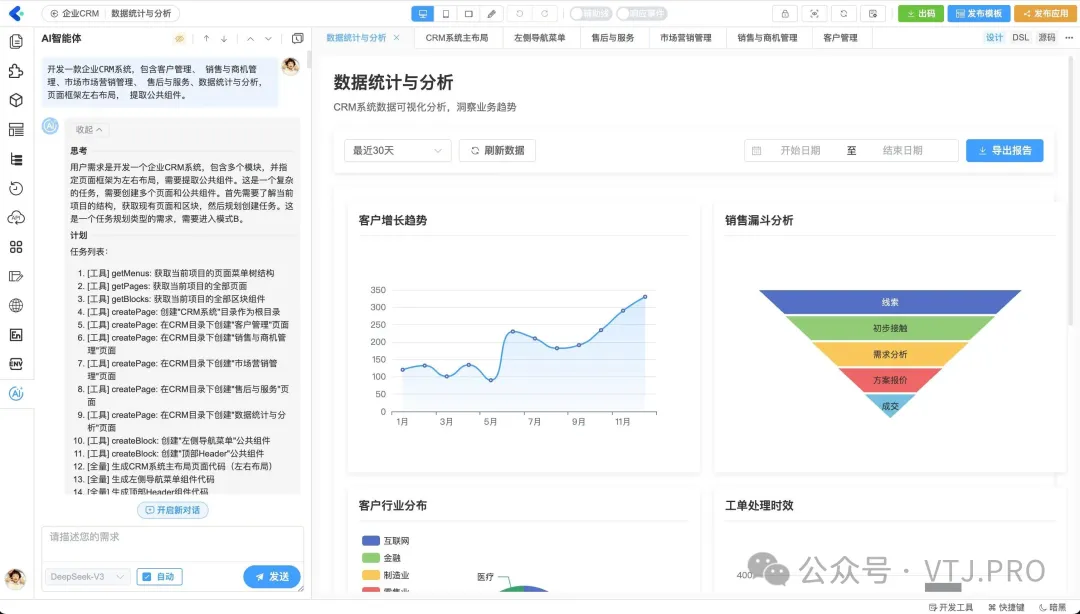Click the lock icon in top toolbar
Image resolution: width=1080 pixels, height=614 pixels.
[784, 14]
